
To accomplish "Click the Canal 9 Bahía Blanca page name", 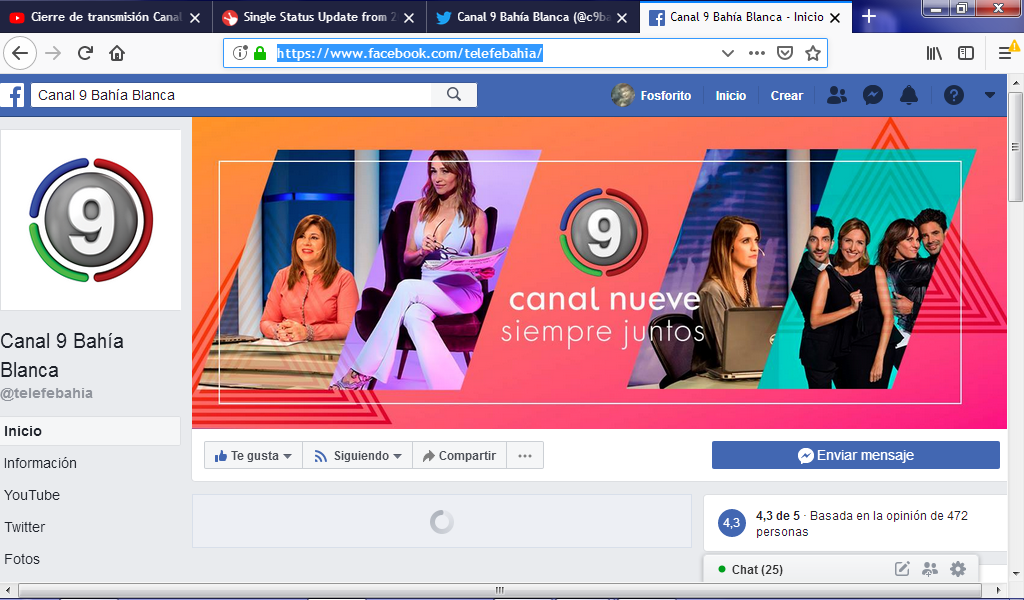I will tap(62, 355).
